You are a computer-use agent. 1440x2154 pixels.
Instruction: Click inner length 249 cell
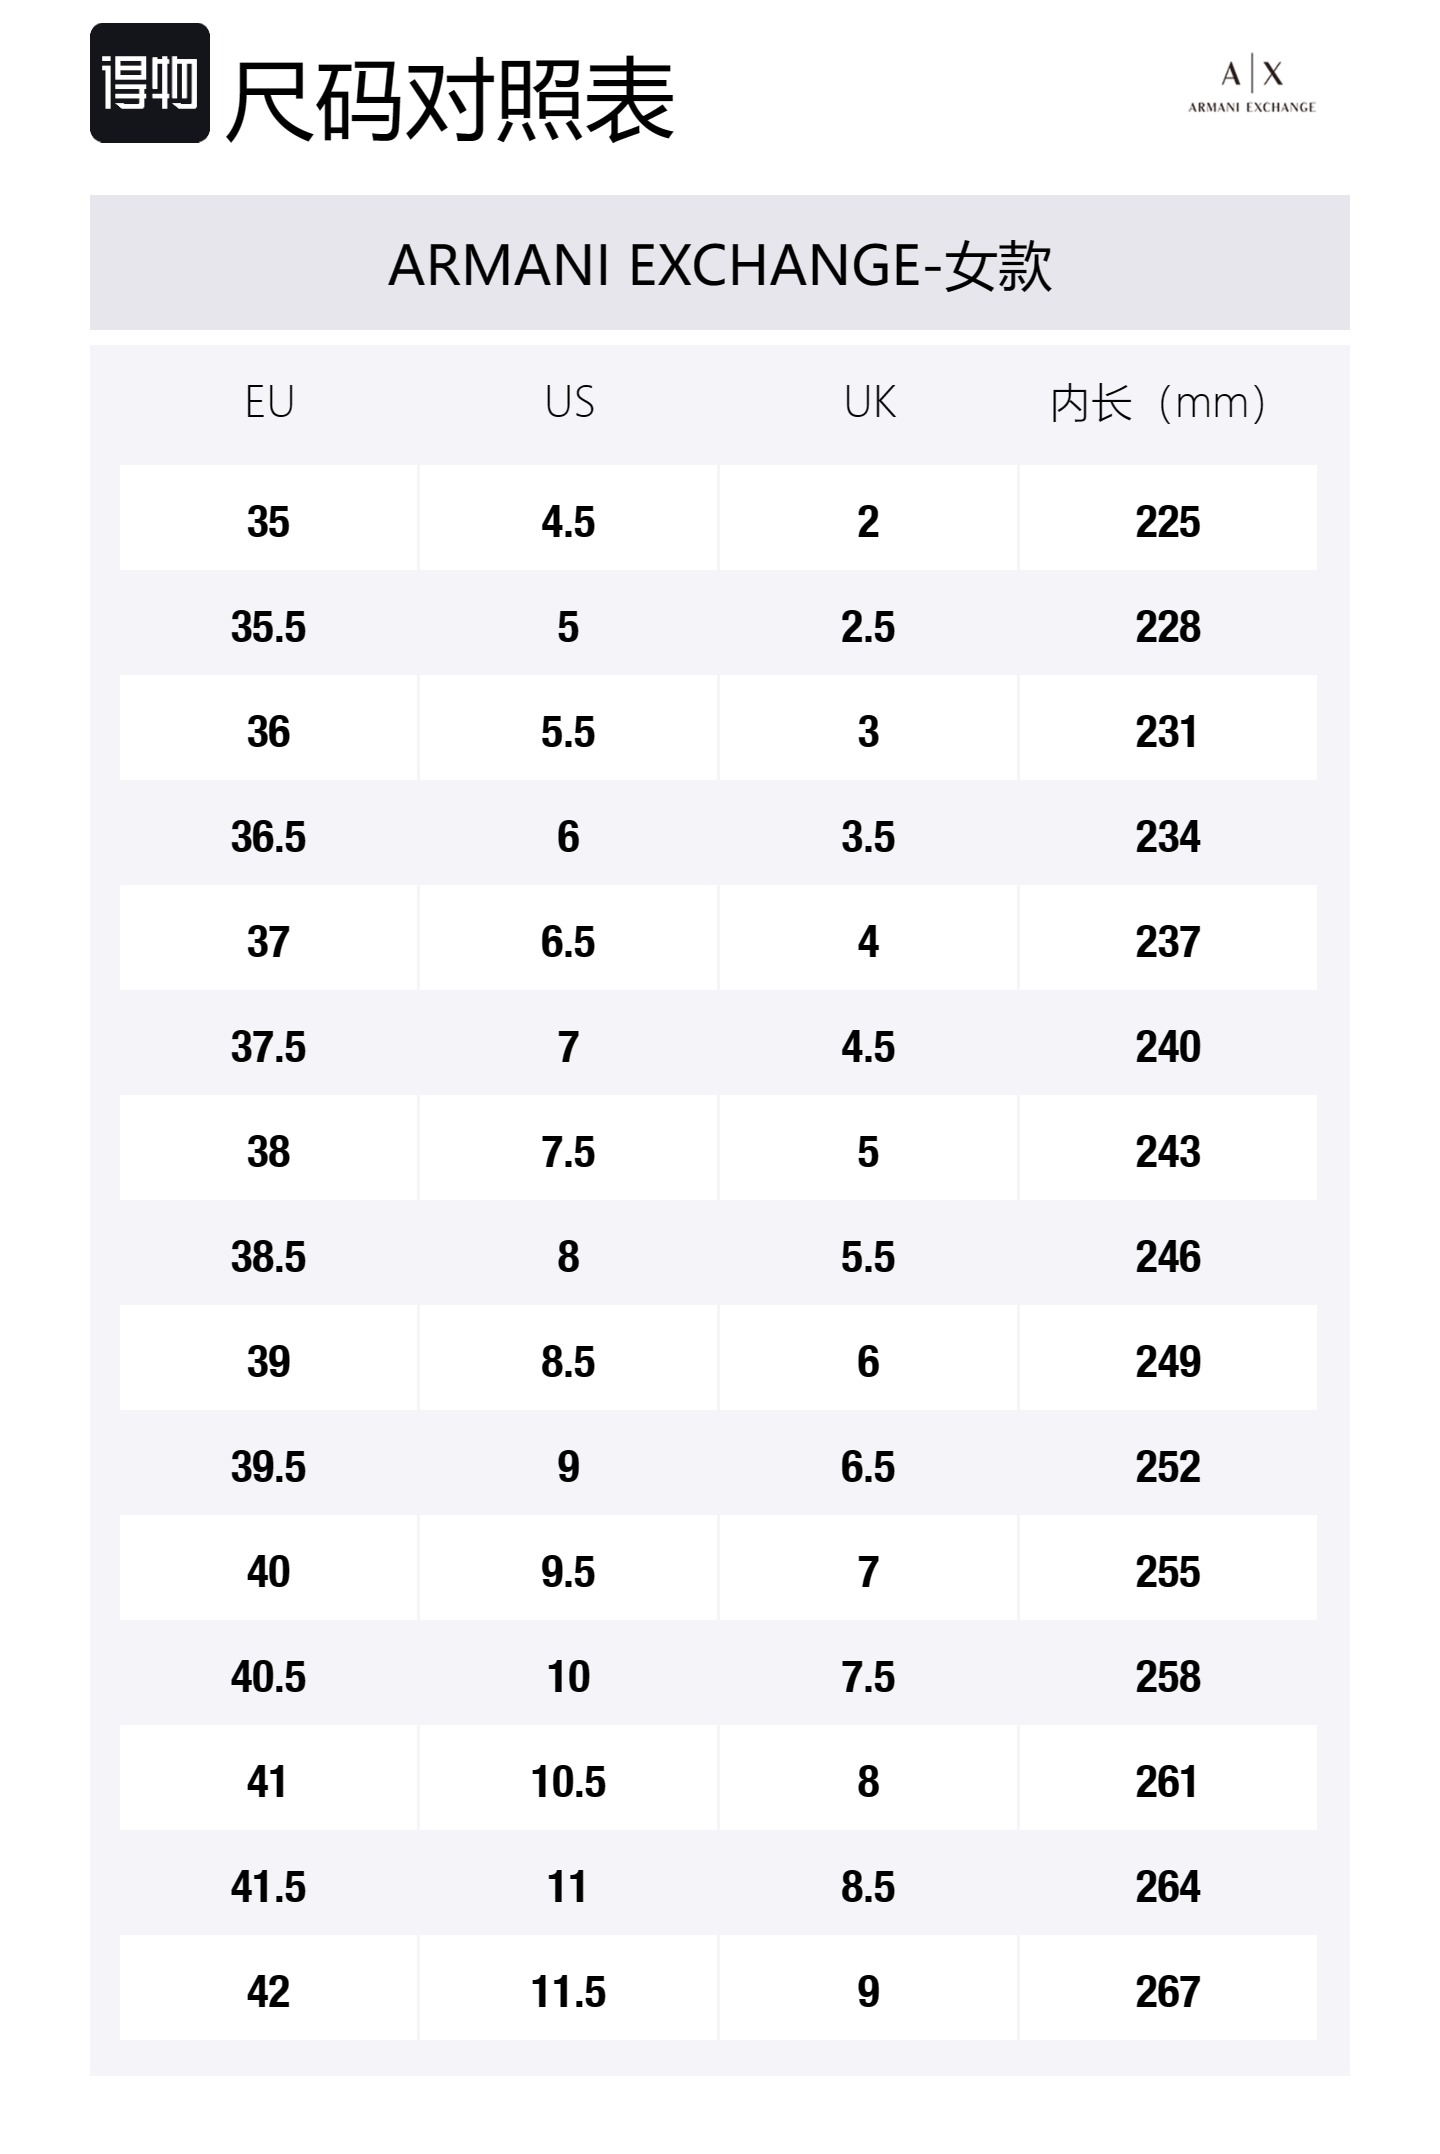[1167, 1361]
